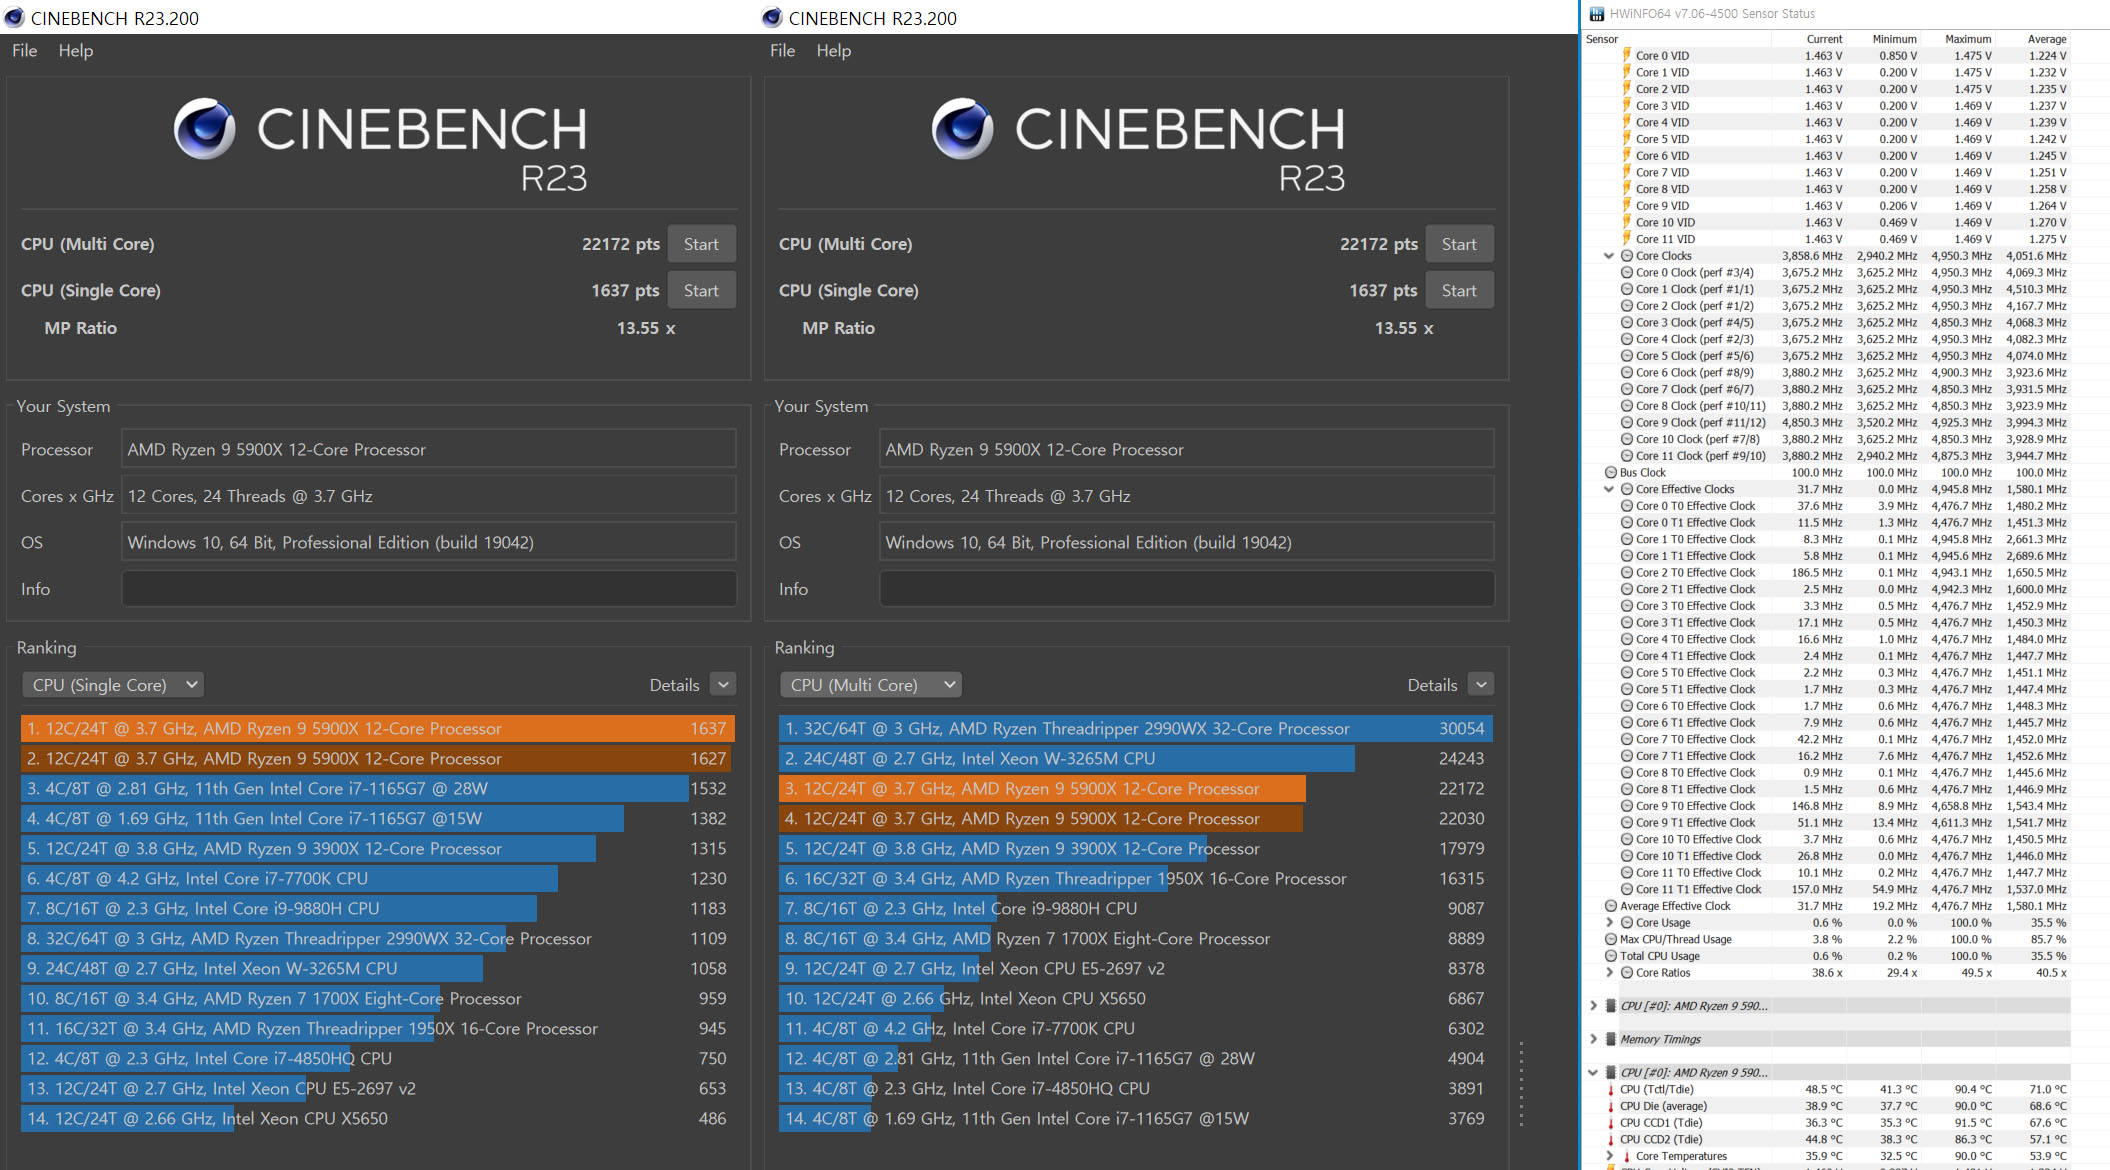Open Help menu in right Cinebench window
This screenshot has width=2110, height=1170.
[x=833, y=51]
